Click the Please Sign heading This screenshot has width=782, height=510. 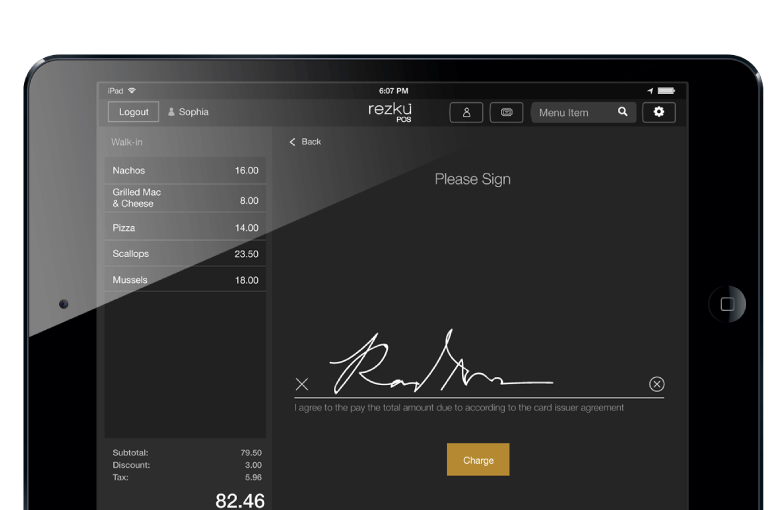472,179
